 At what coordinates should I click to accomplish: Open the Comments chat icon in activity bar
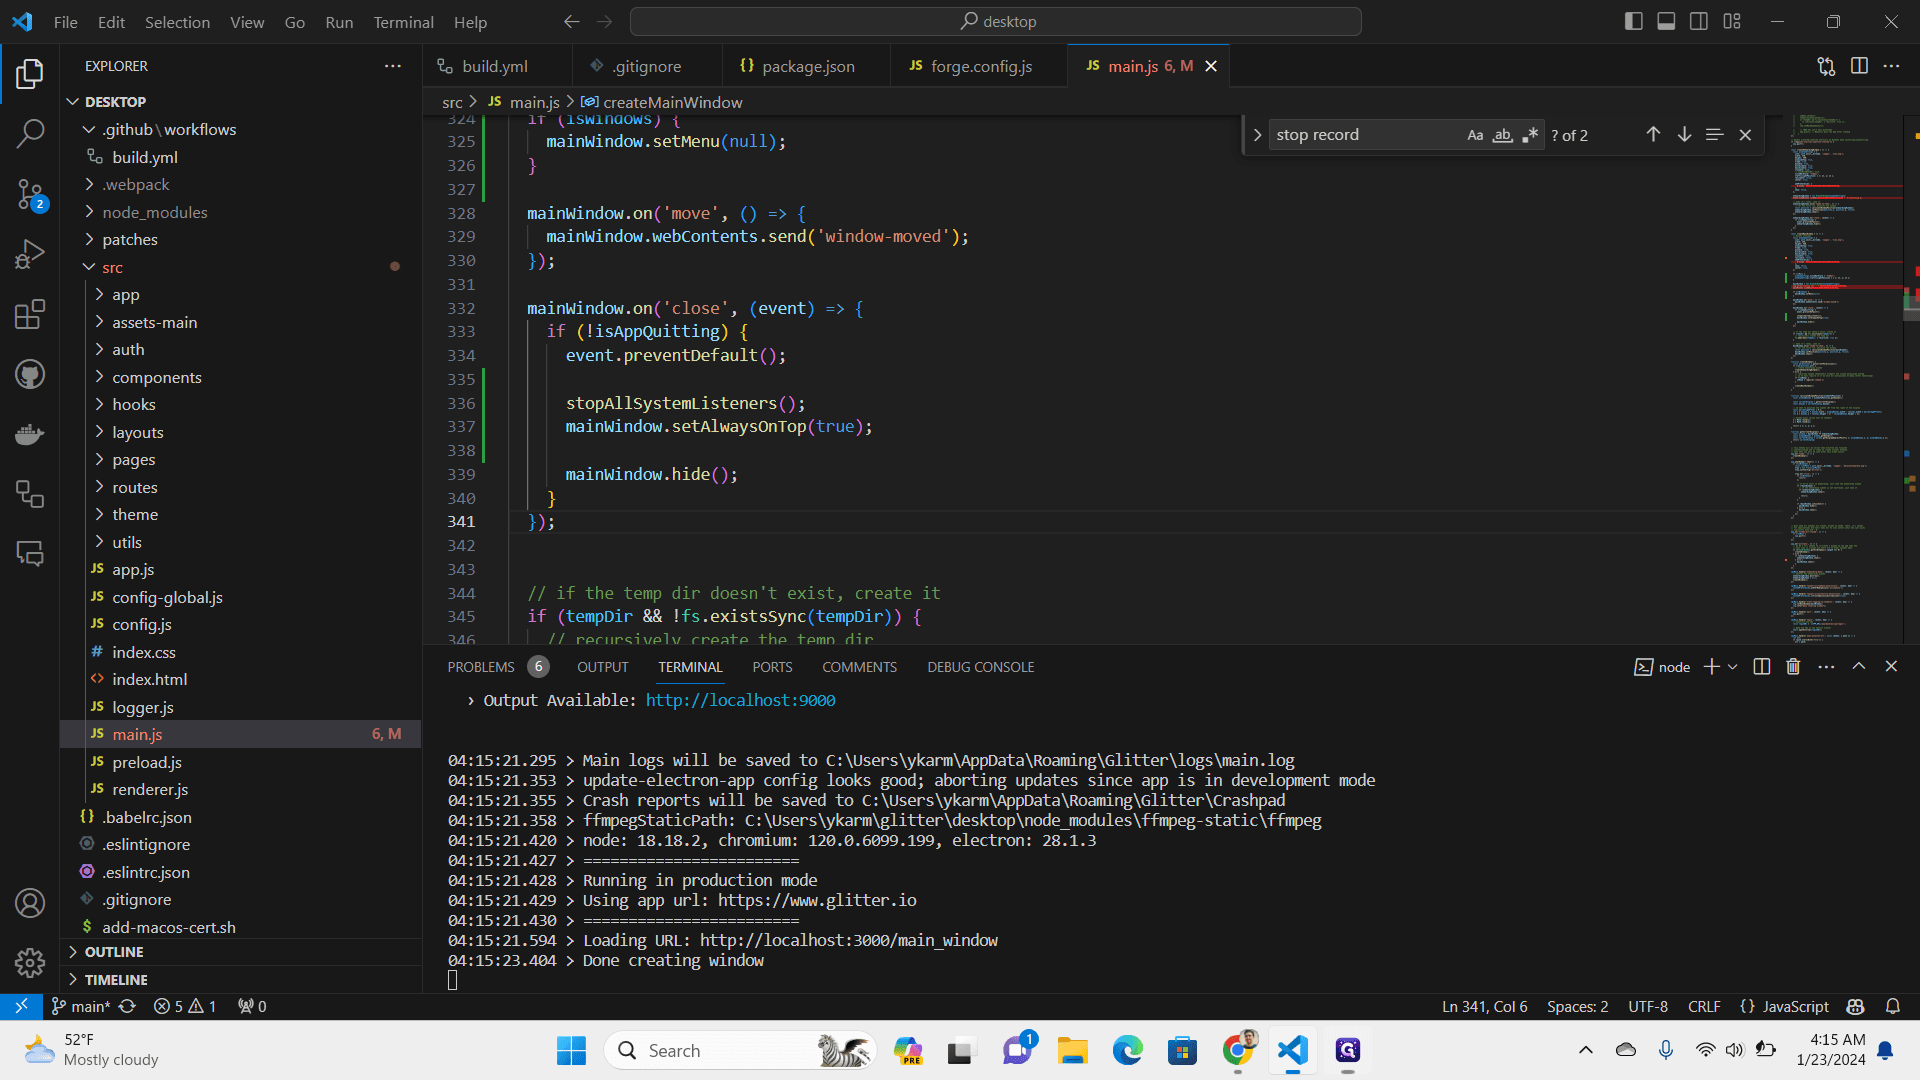pos(30,553)
